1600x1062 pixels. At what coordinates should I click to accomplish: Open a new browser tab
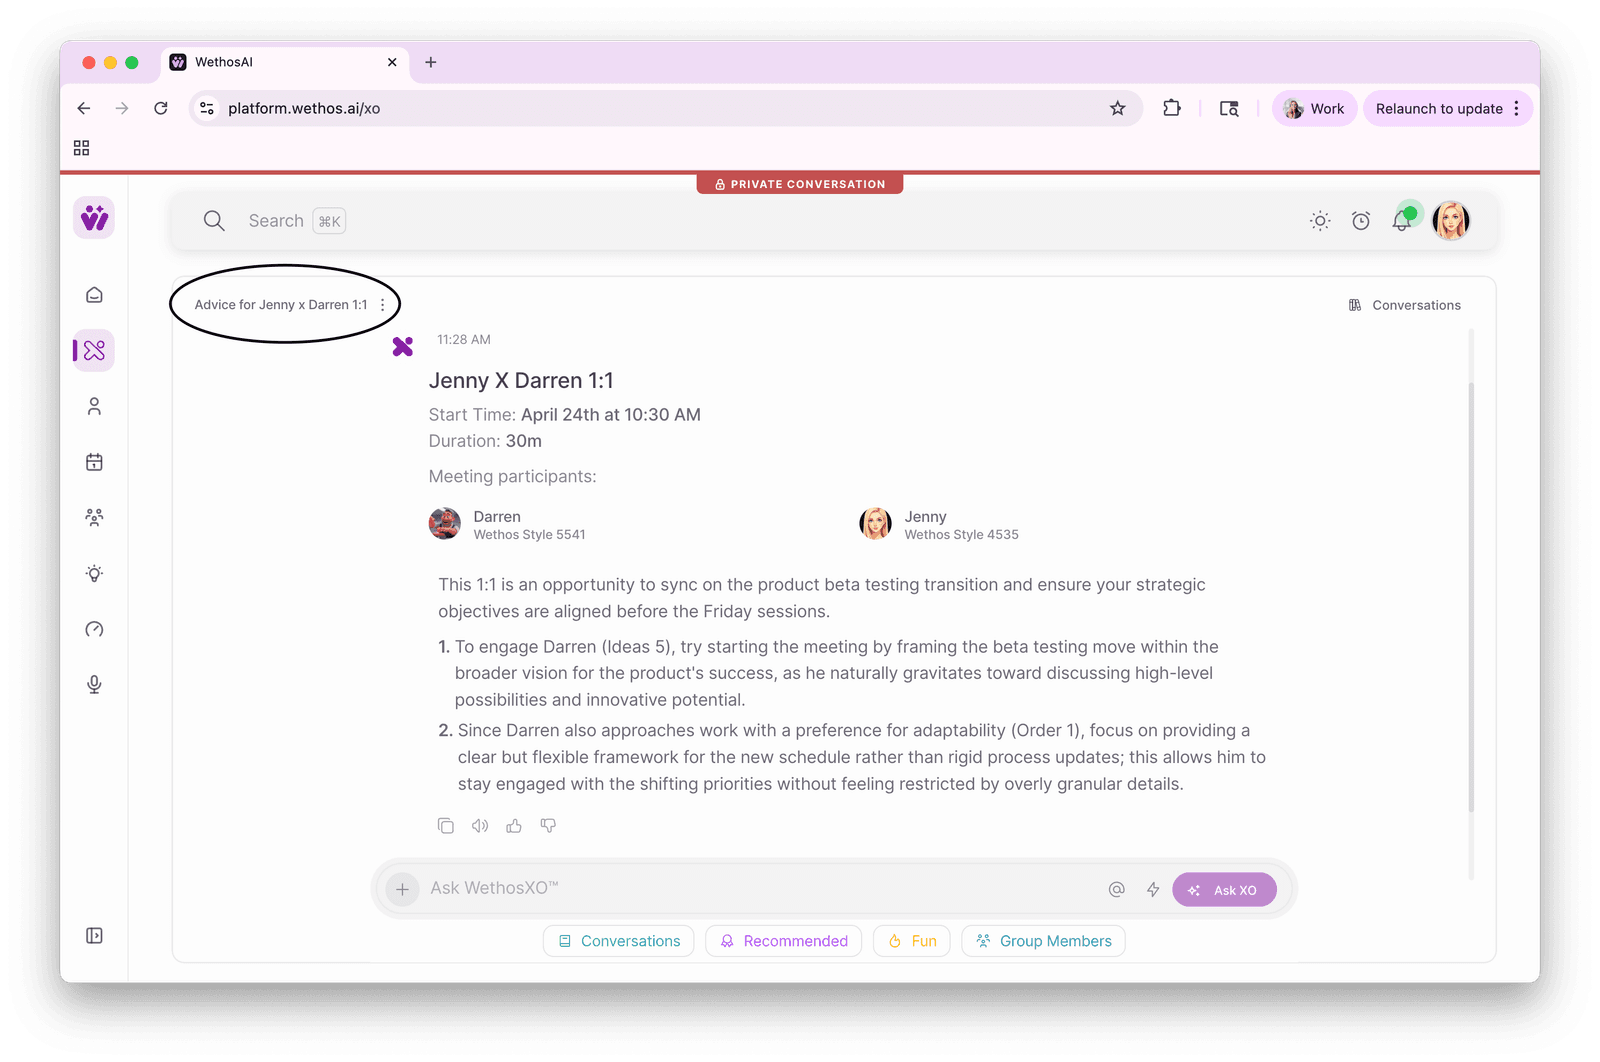click(431, 62)
